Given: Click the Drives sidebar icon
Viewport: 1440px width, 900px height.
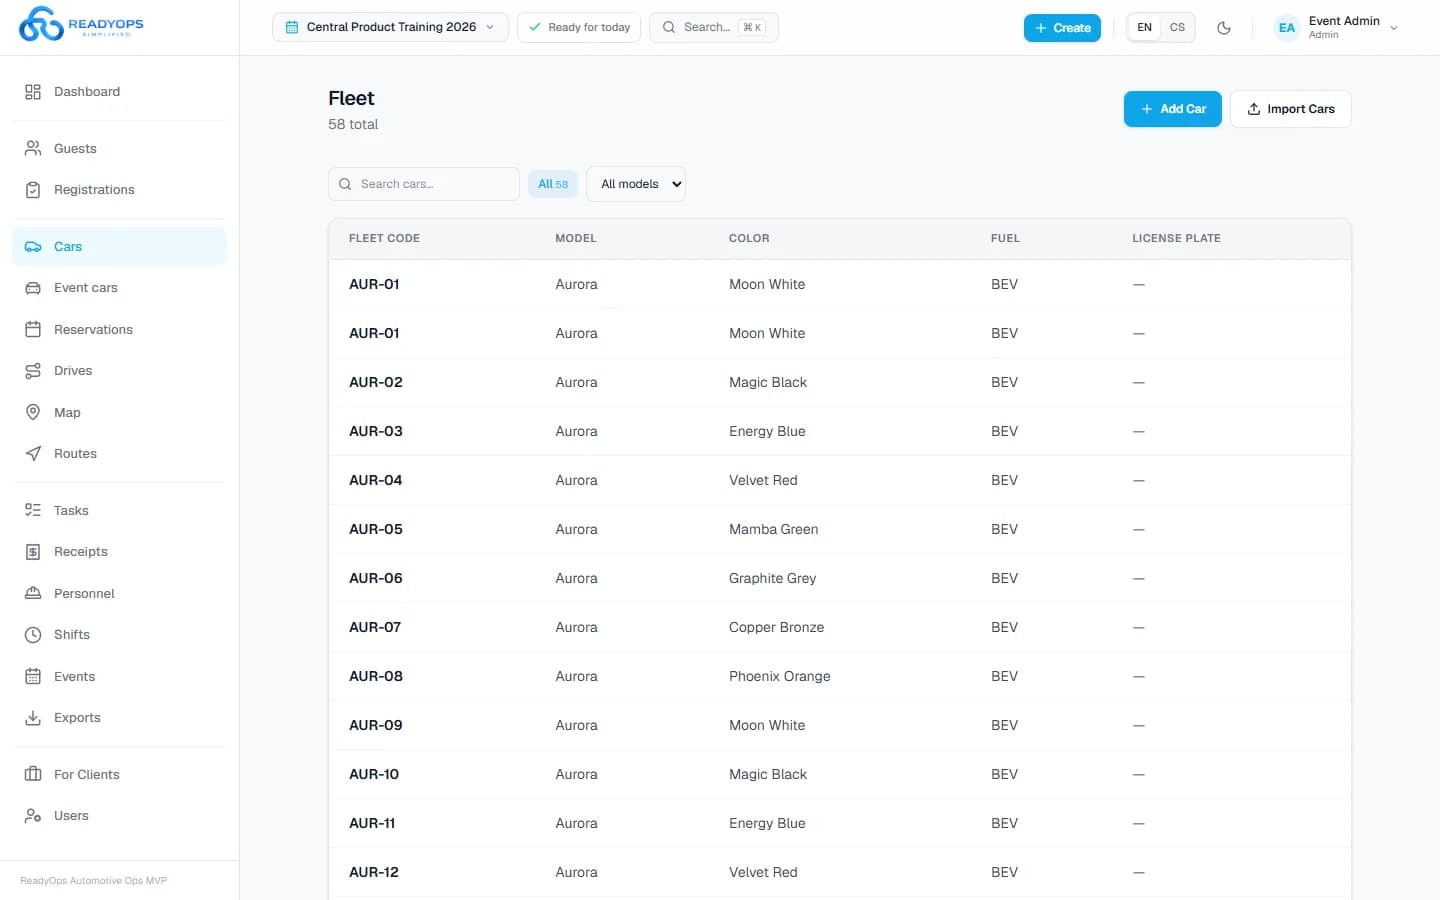Looking at the screenshot, I should (33, 371).
